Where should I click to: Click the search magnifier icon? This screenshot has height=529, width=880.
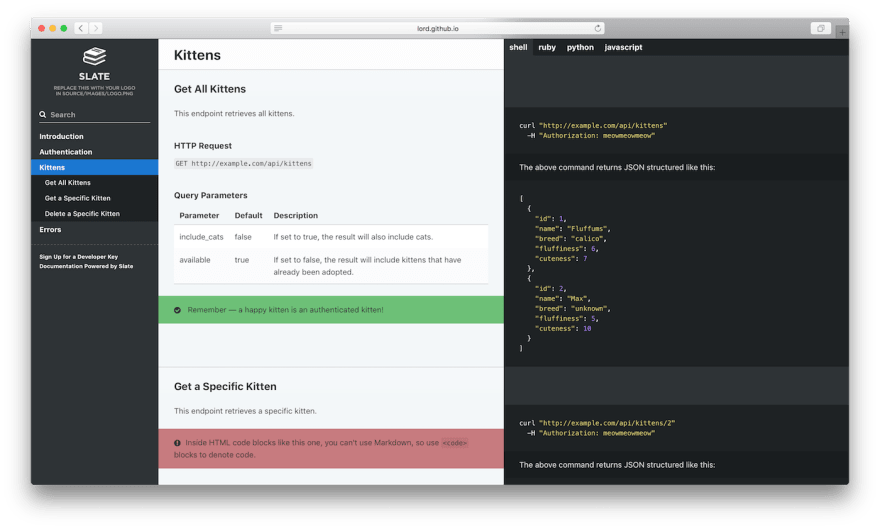(43, 114)
